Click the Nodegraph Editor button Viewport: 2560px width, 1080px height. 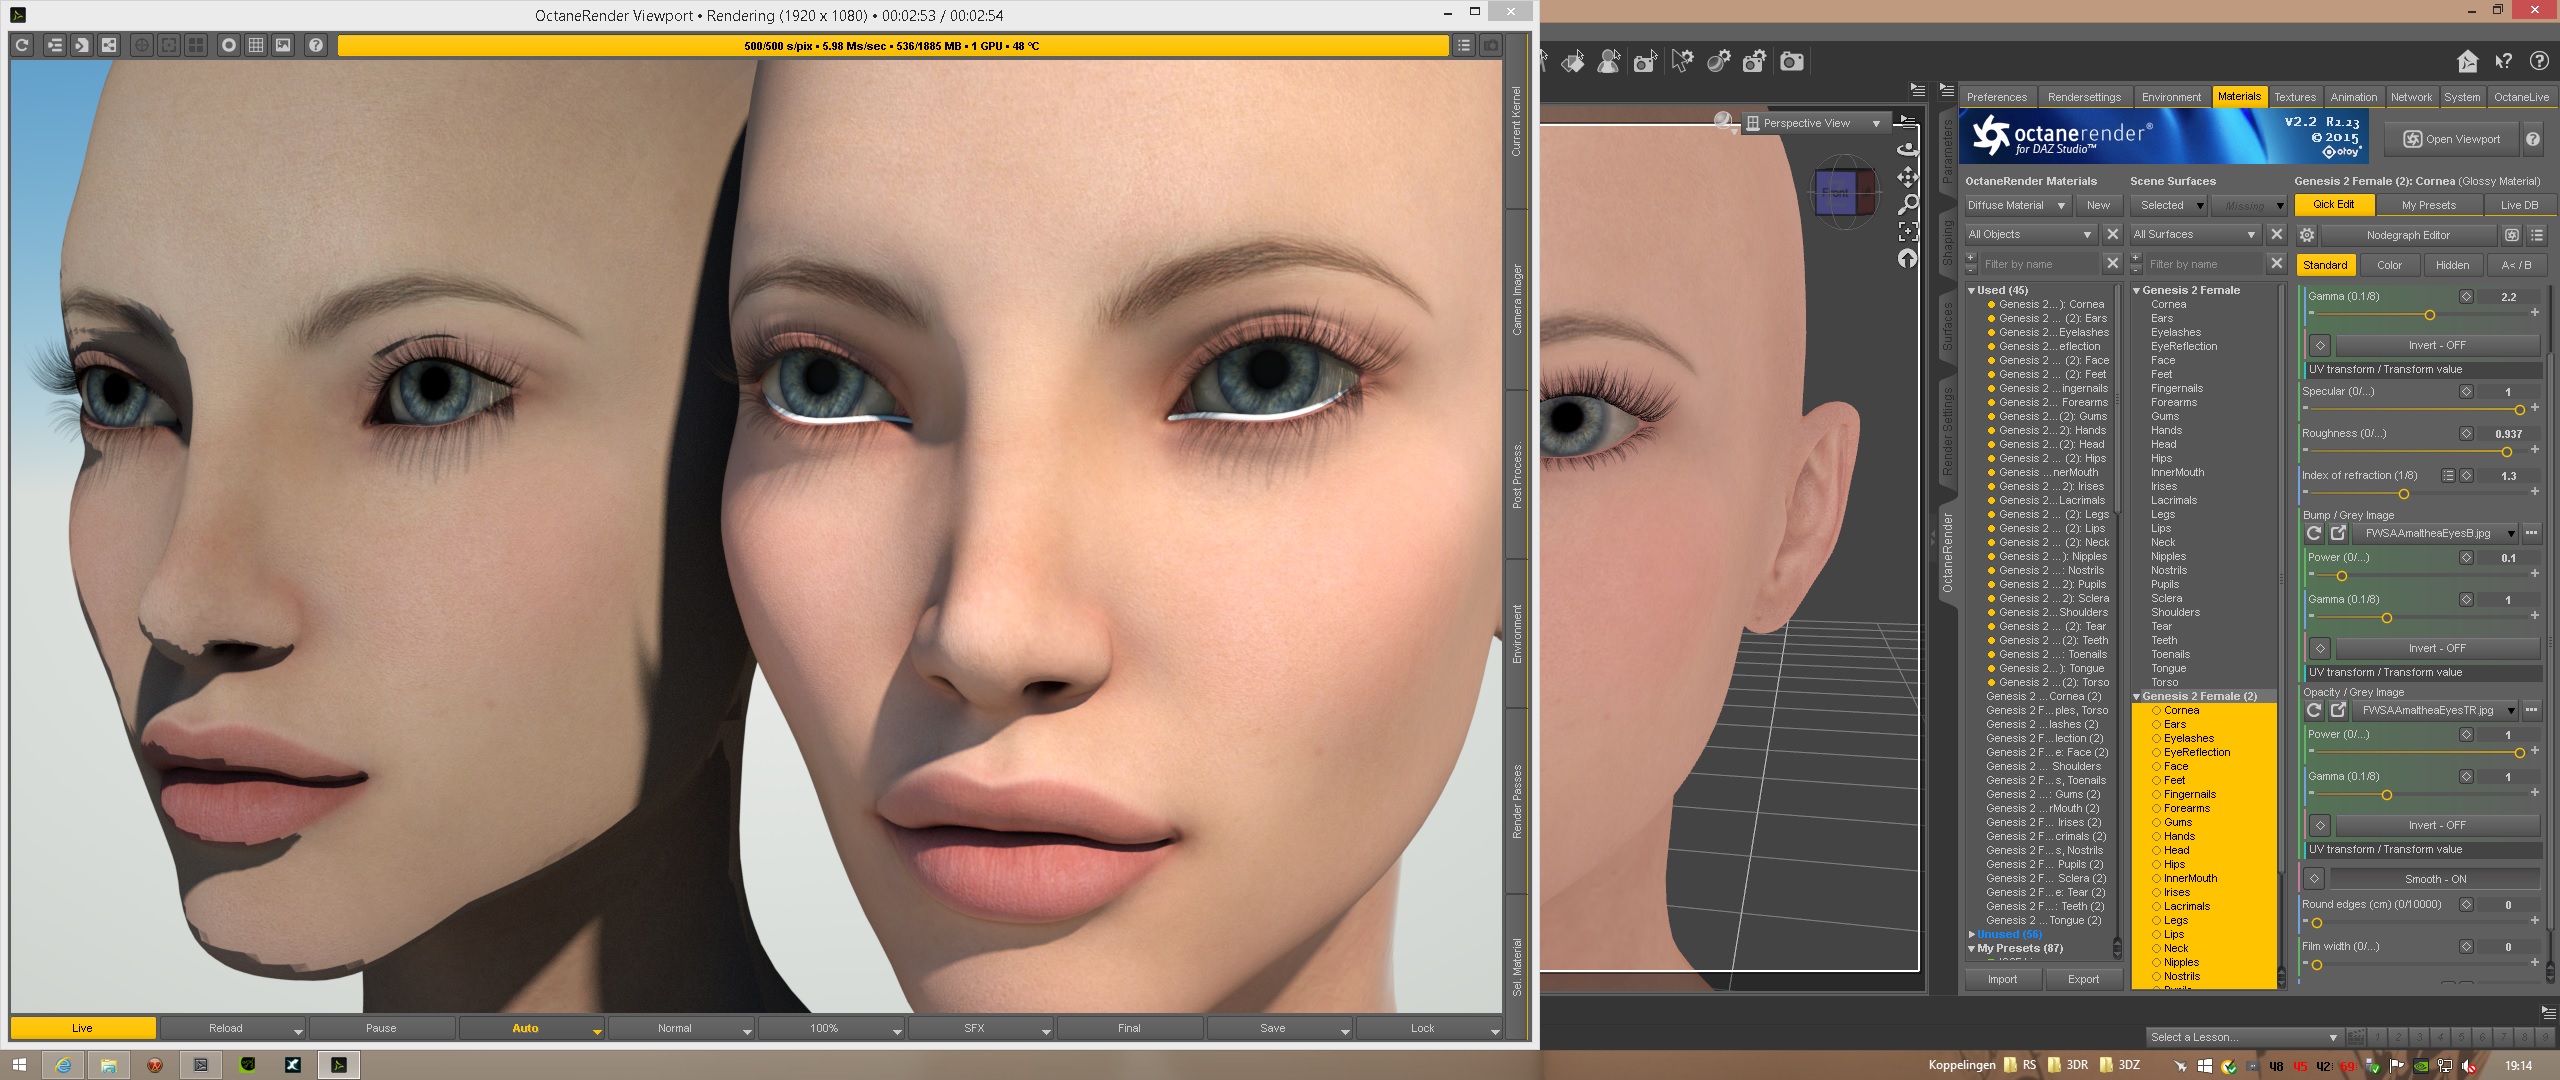tap(2407, 235)
